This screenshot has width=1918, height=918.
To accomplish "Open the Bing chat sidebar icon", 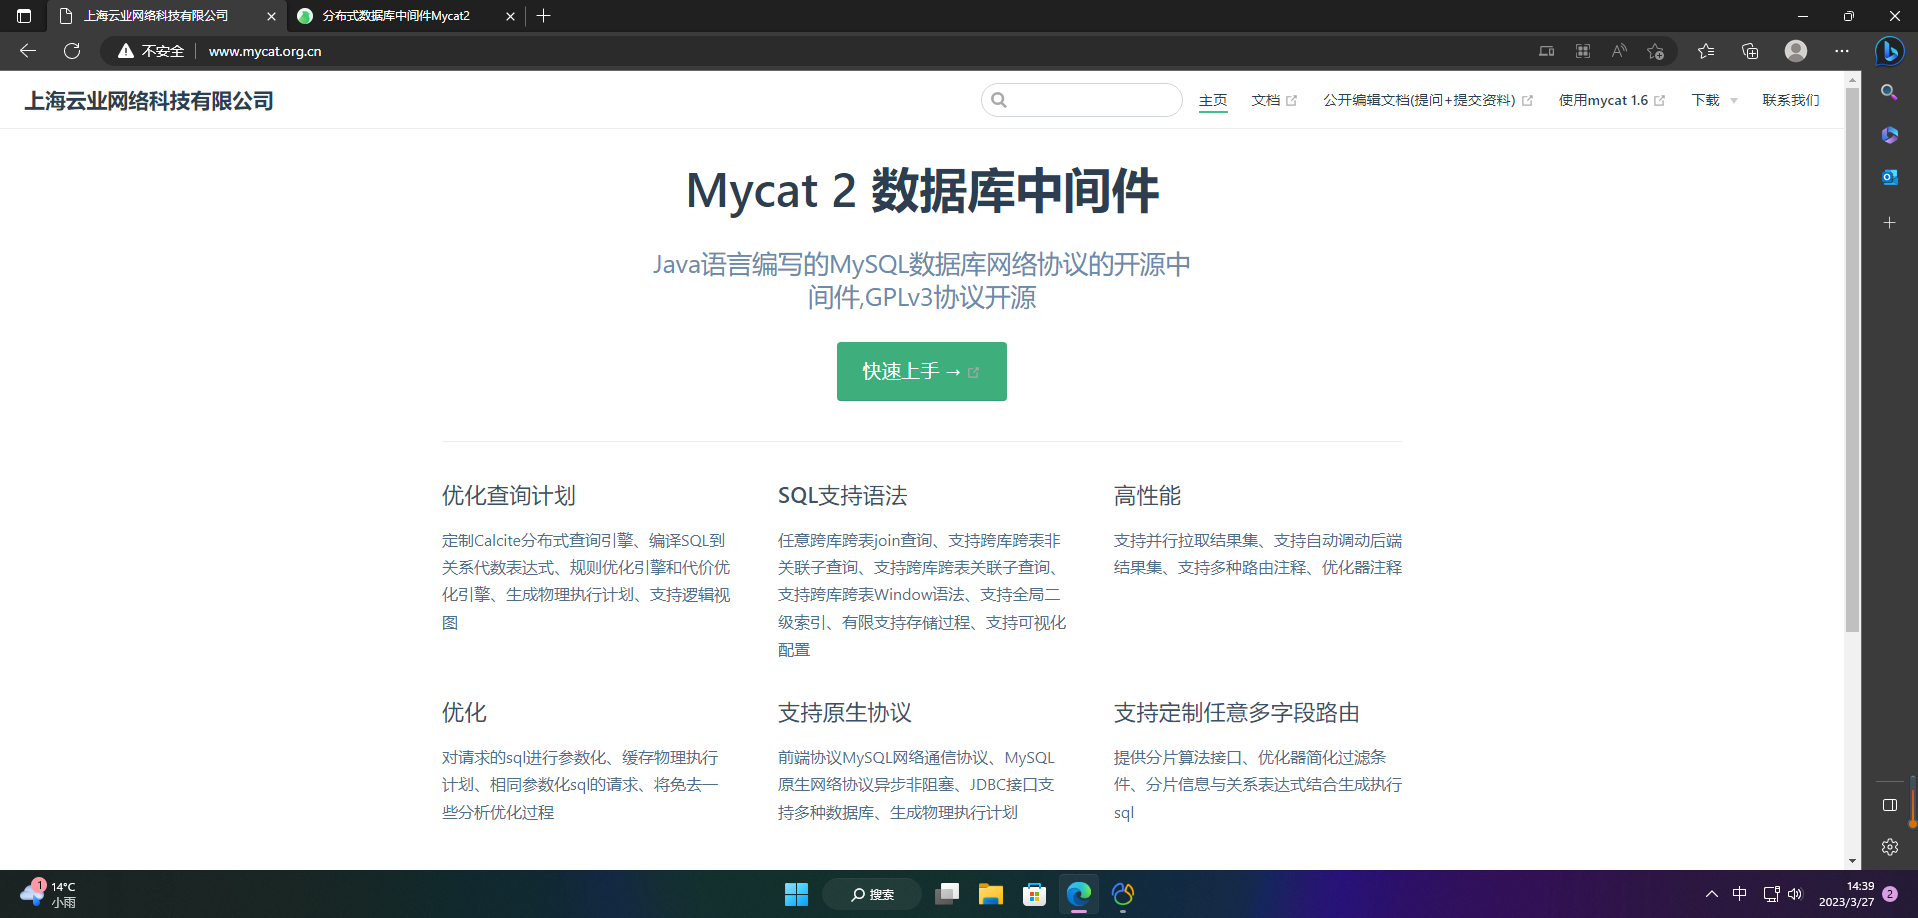I will (x=1889, y=51).
